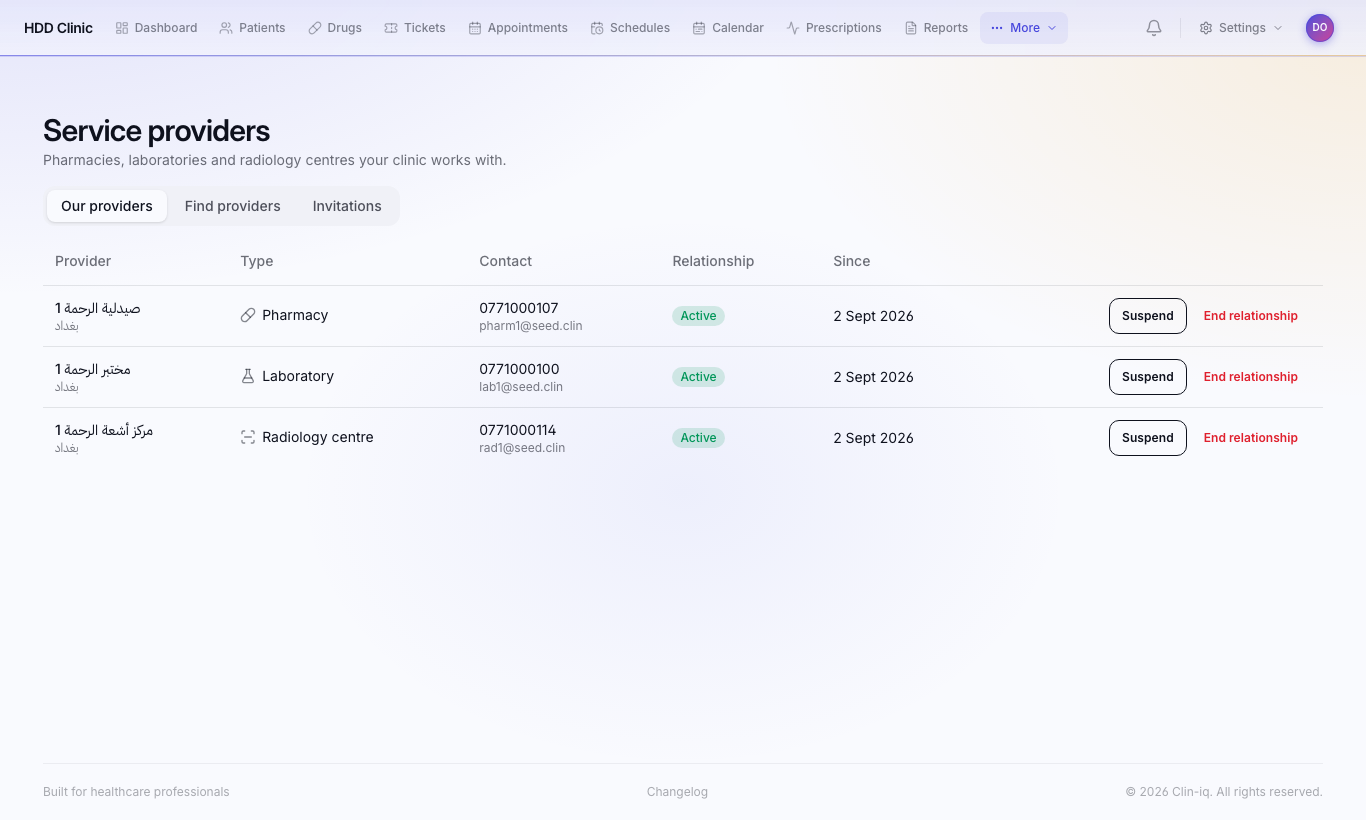Open the Patients menu label

(x=262, y=28)
